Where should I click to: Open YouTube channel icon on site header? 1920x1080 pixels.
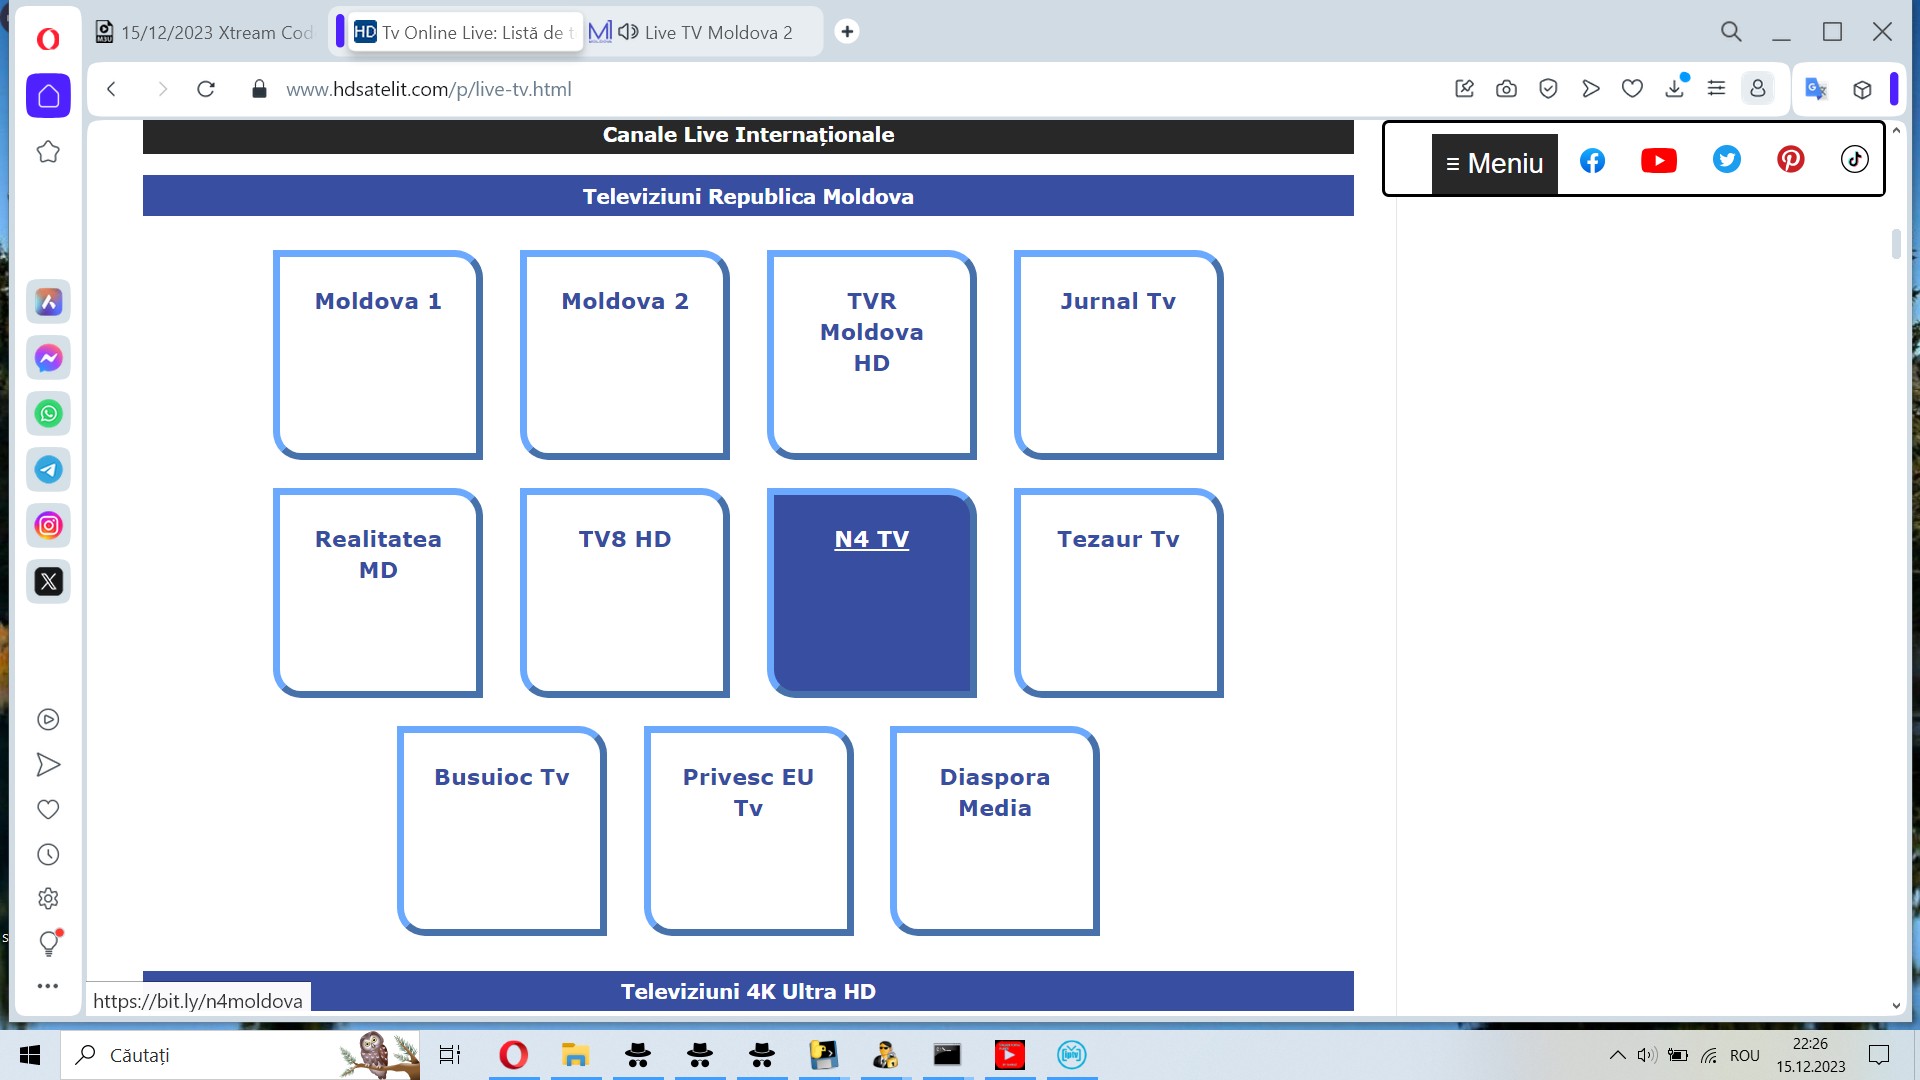1659,160
